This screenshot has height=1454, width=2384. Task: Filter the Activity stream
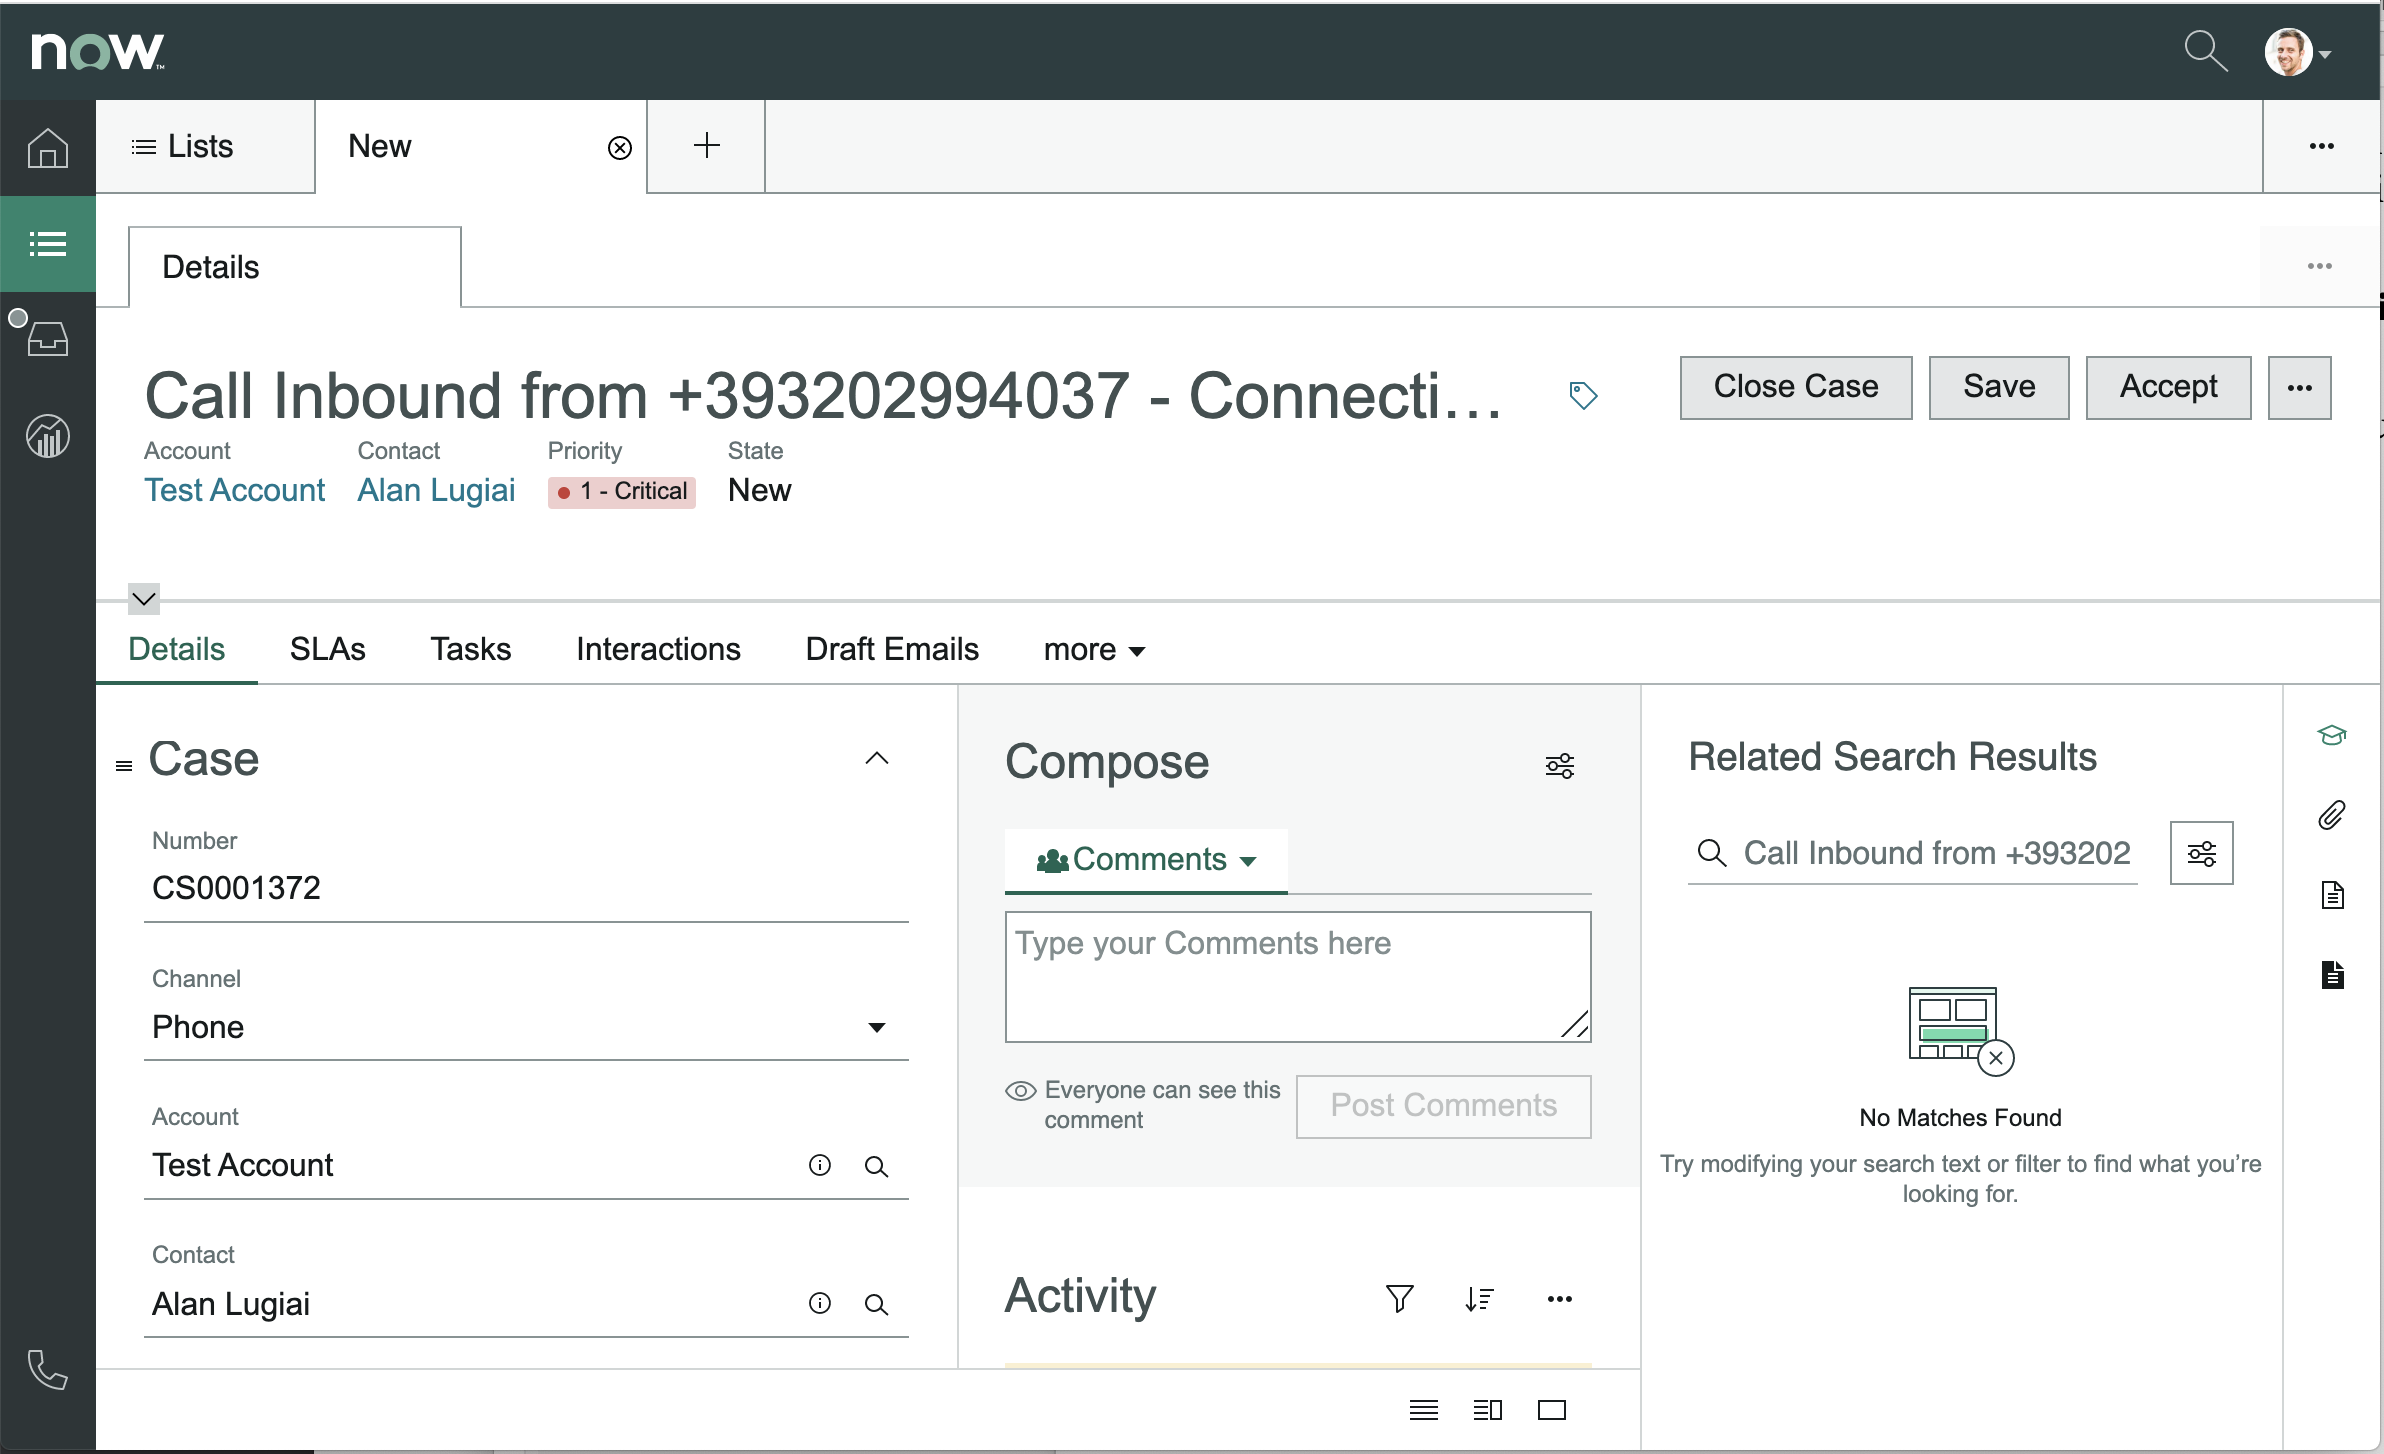coord(1400,1298)
